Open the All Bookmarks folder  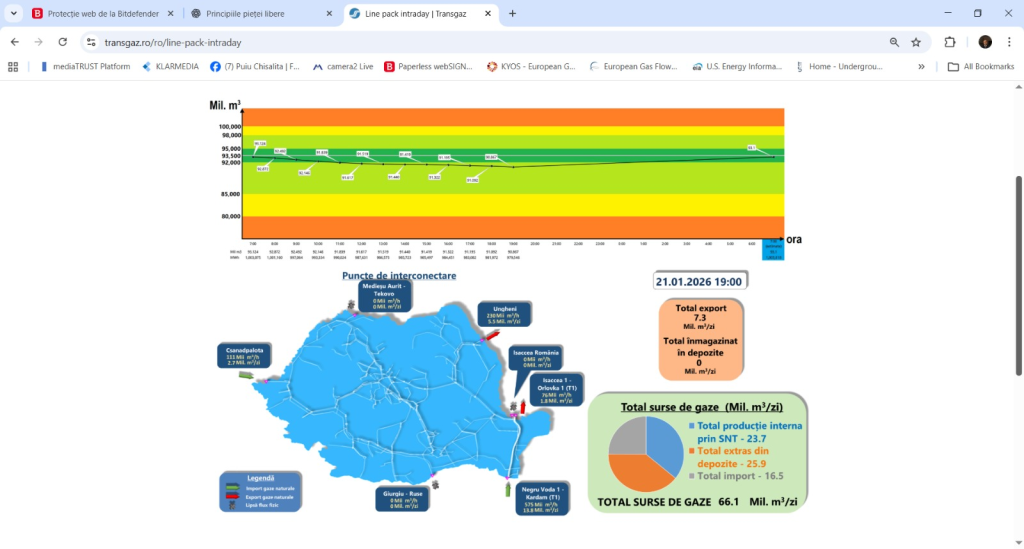(980, 67)
